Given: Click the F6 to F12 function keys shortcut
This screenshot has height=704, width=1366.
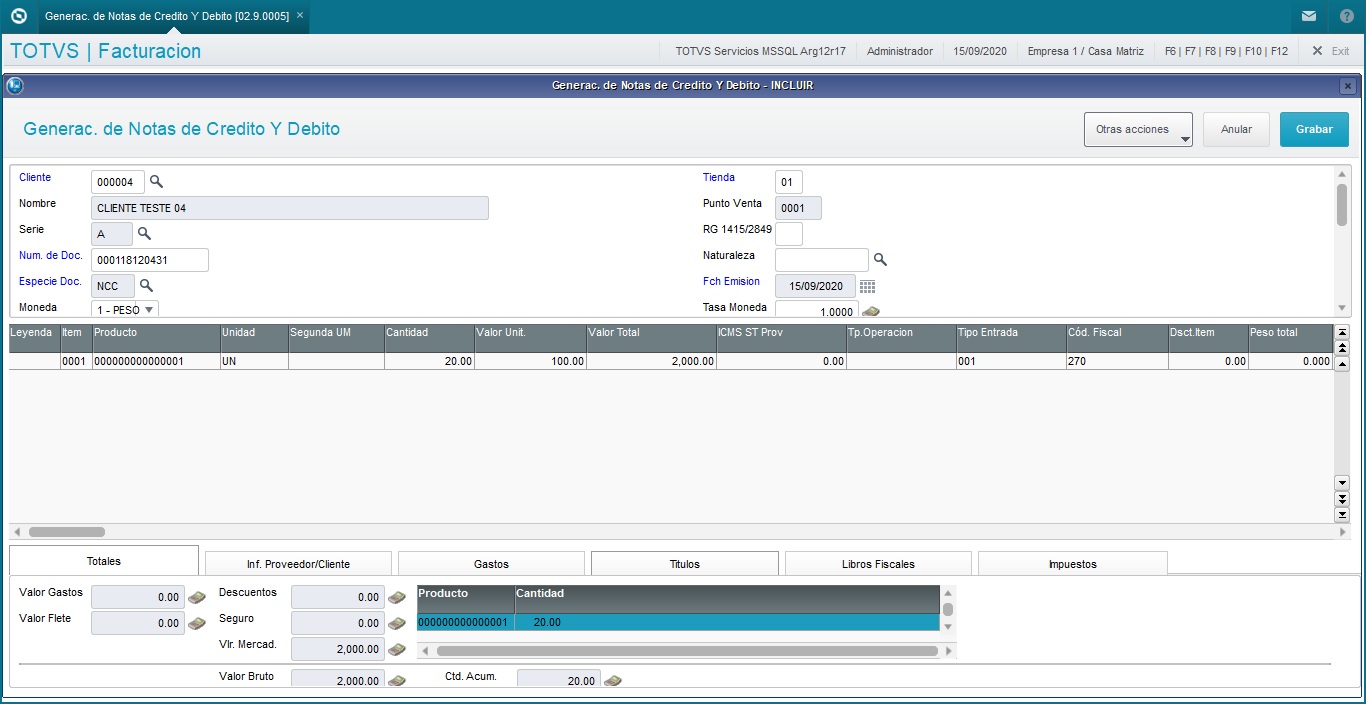Looking at the screenshot, I should [x=1227, y=51].
